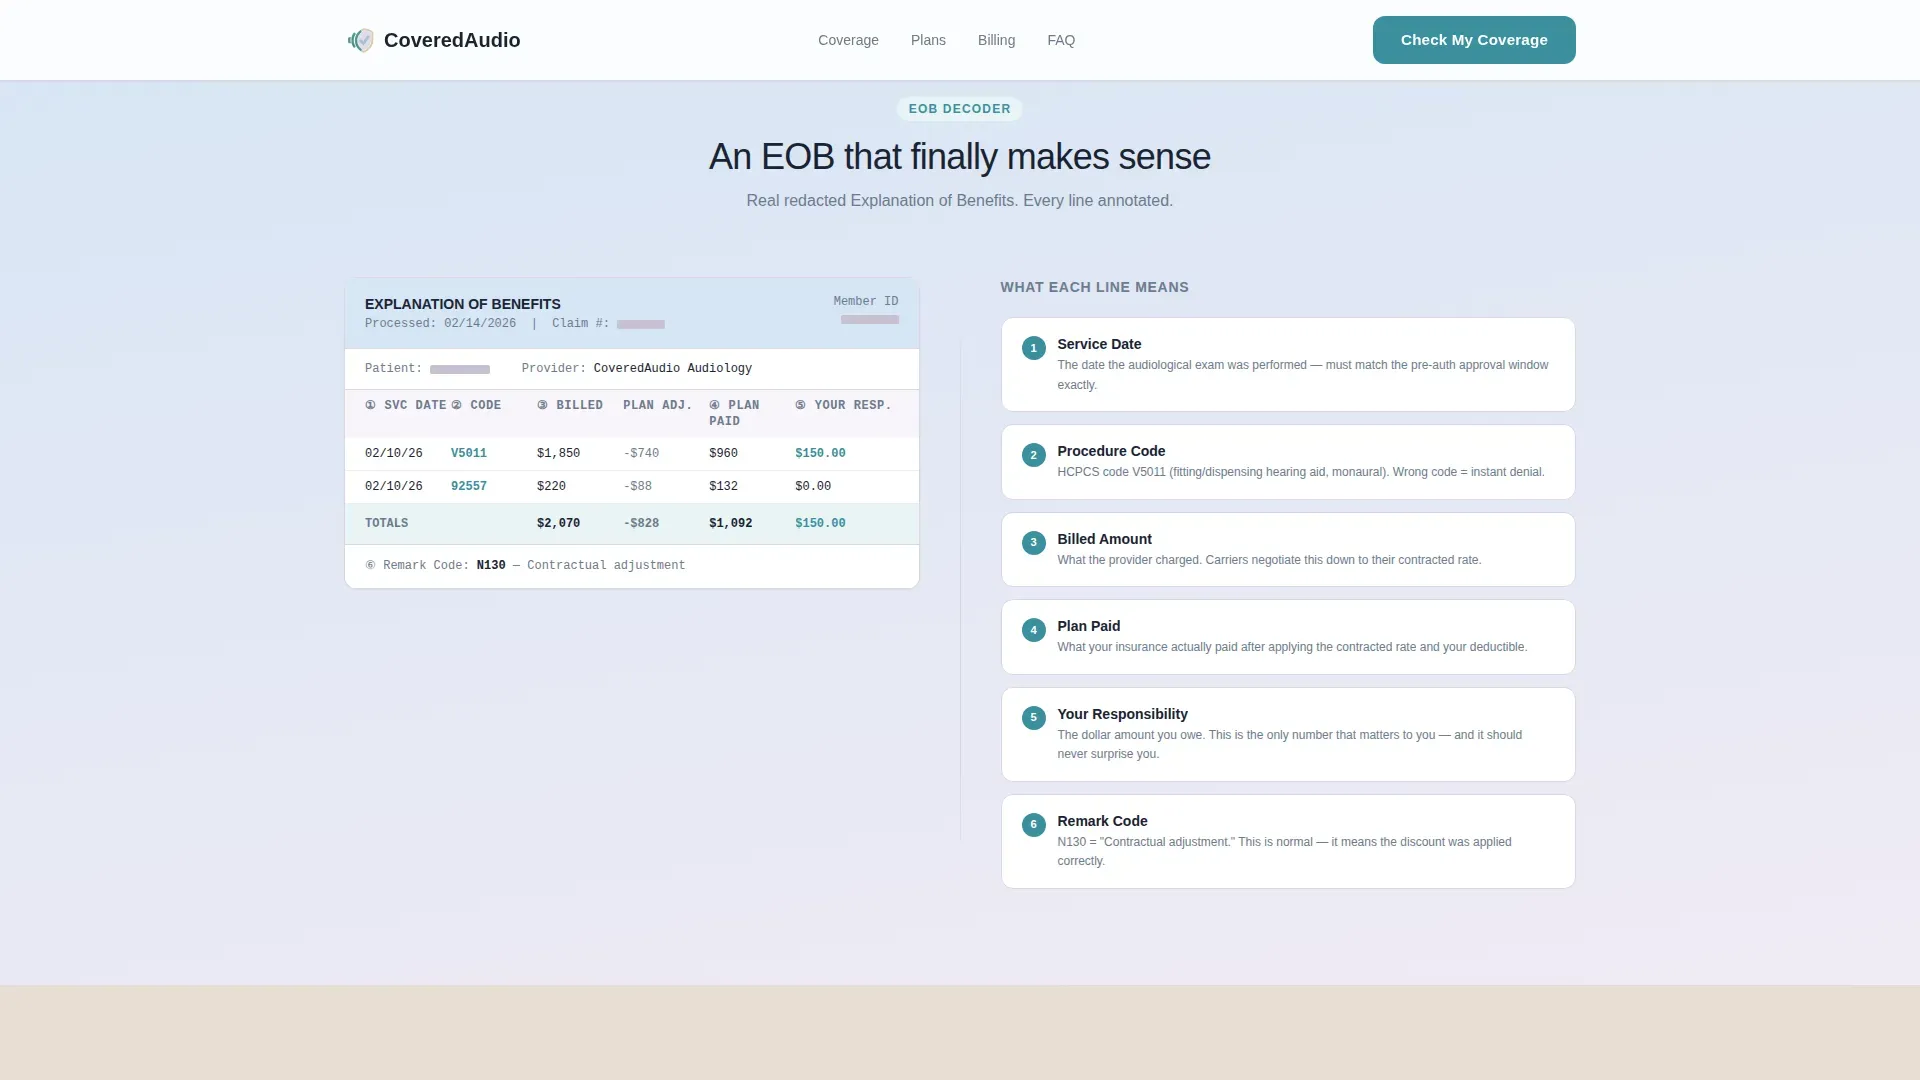Click numbered badge 6 beside Remark Code
Image resolution: width=1920 pixels, height=1080 pixels.
(x=1034, y=825)
